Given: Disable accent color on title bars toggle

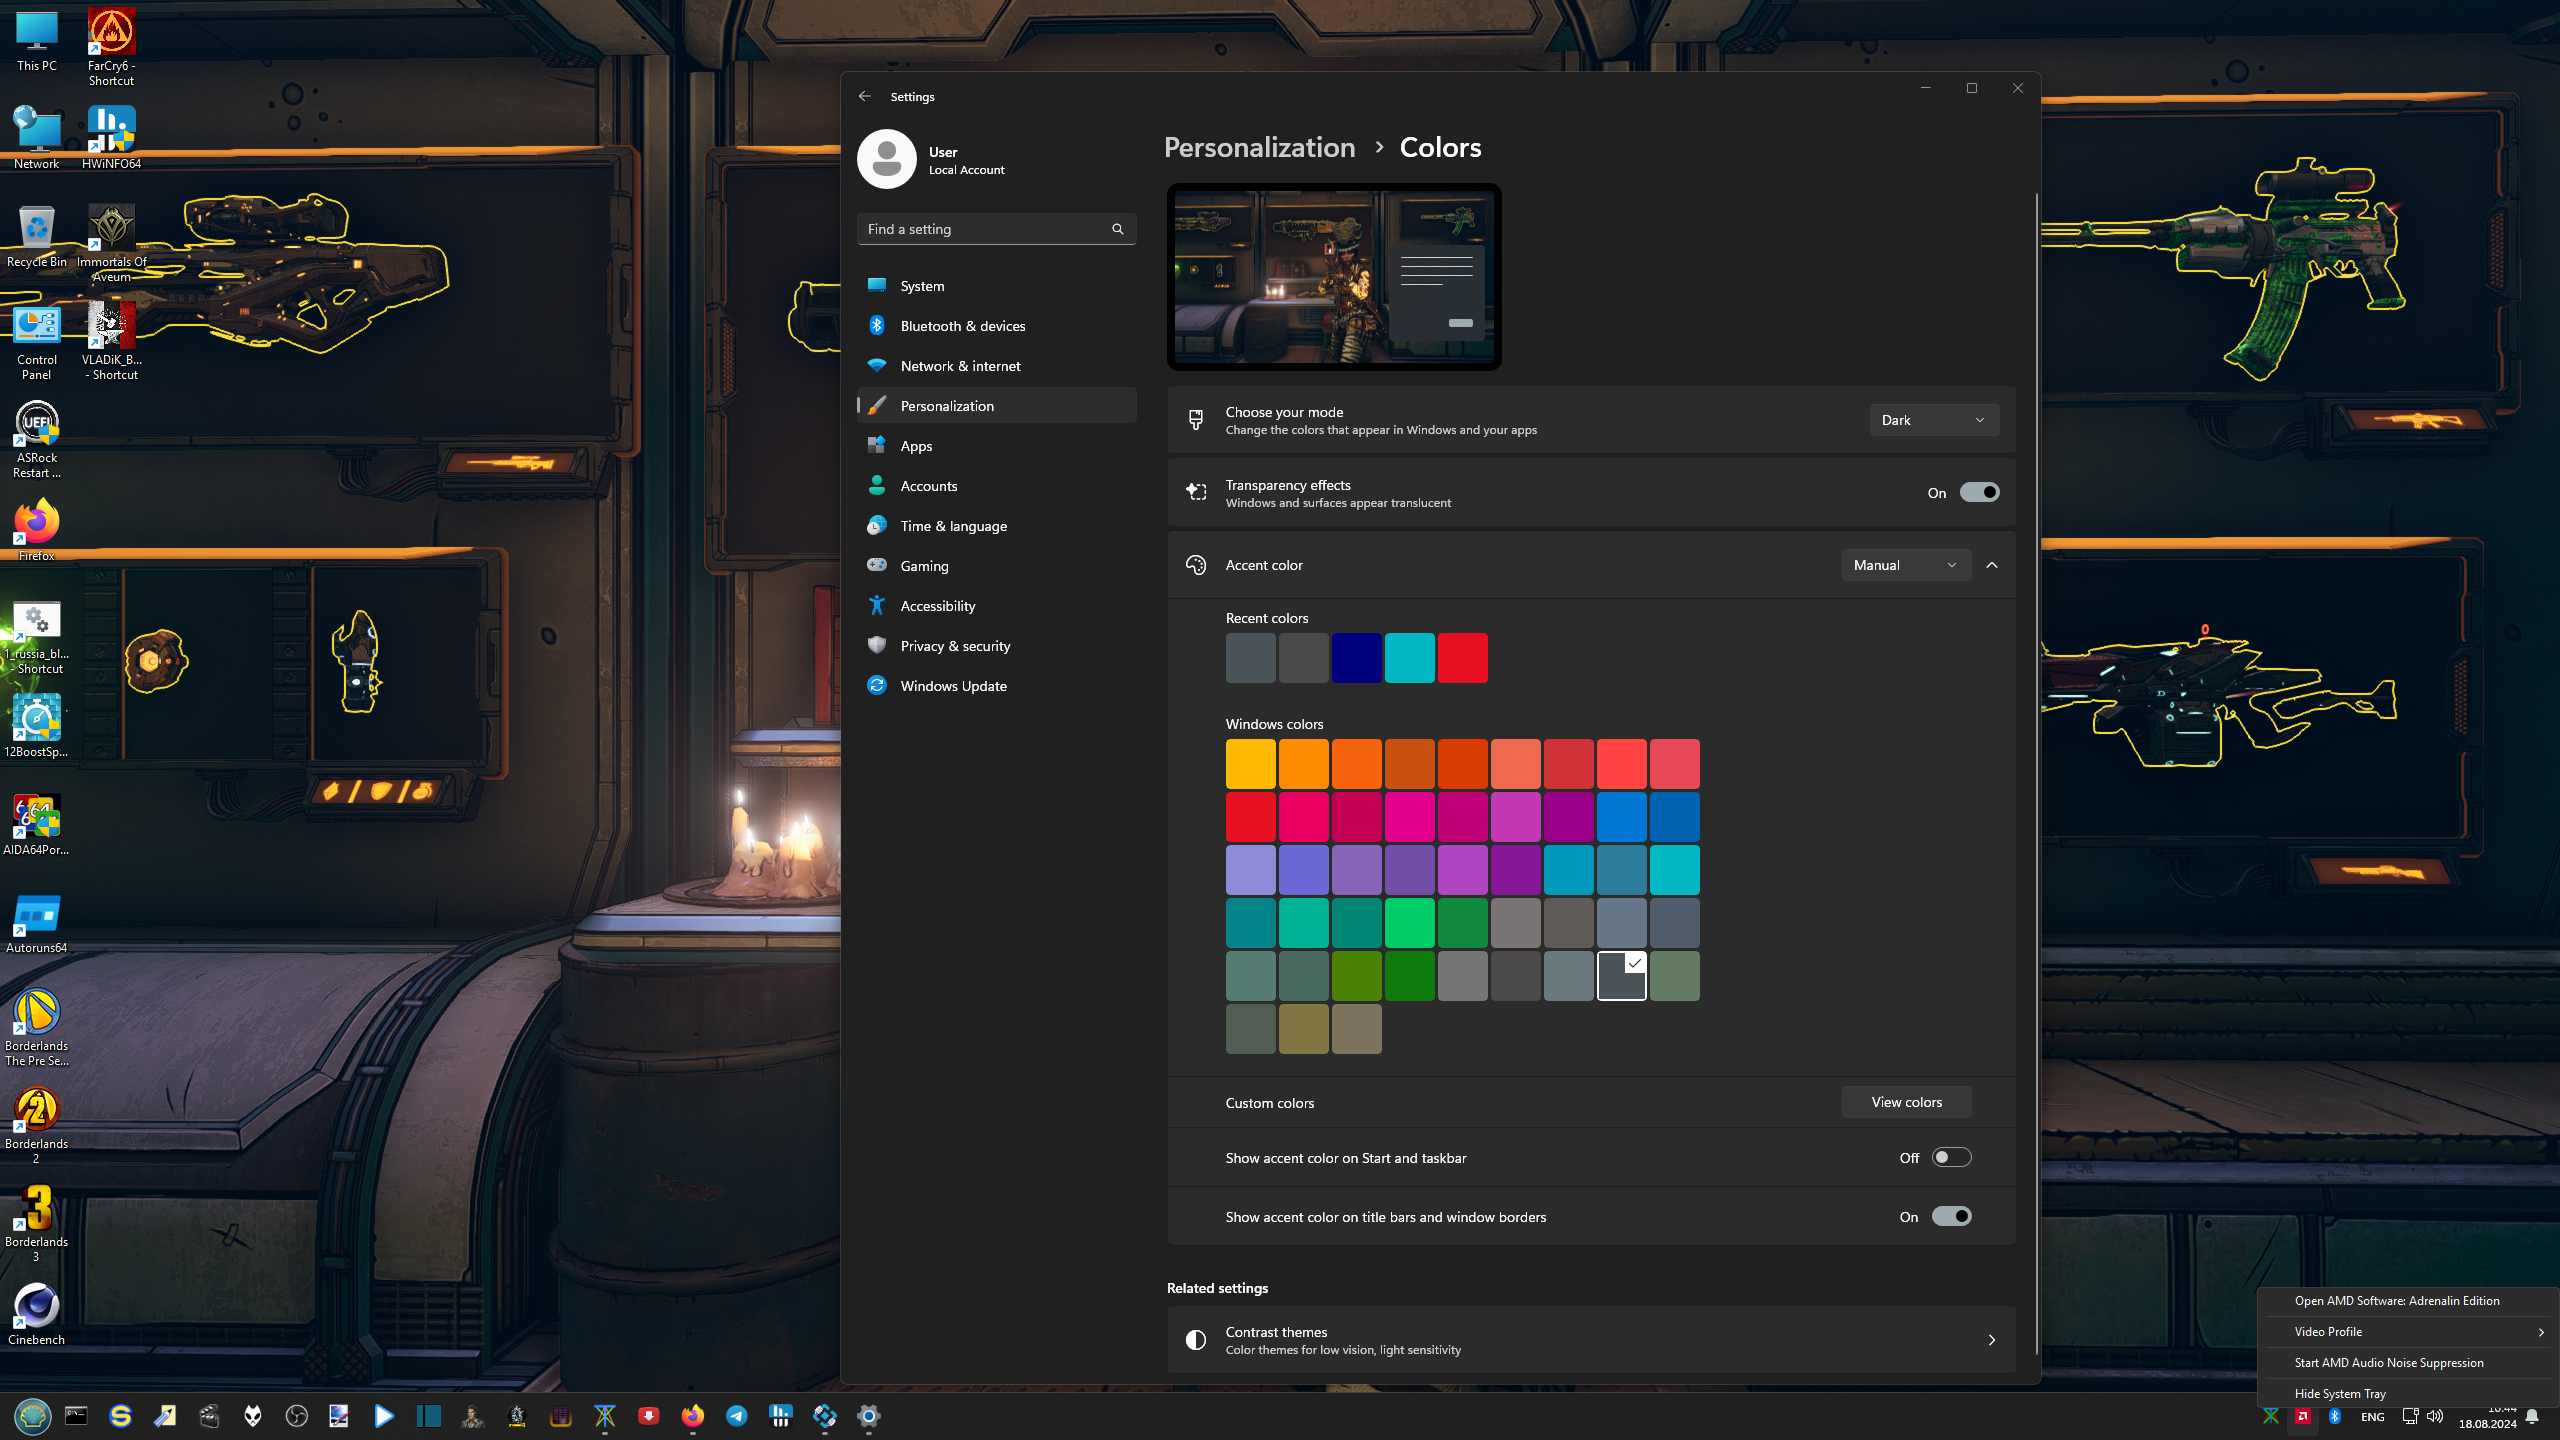Looking at the screenshot, I should point(1951,1216).
